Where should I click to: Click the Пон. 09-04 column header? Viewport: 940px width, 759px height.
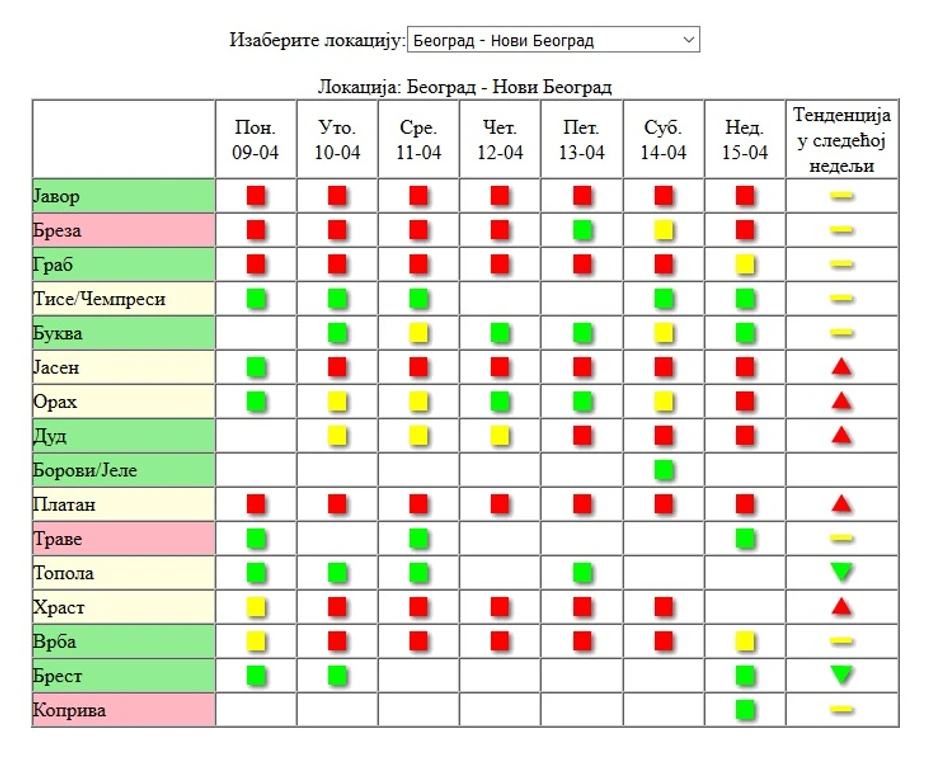click(256, 139)
